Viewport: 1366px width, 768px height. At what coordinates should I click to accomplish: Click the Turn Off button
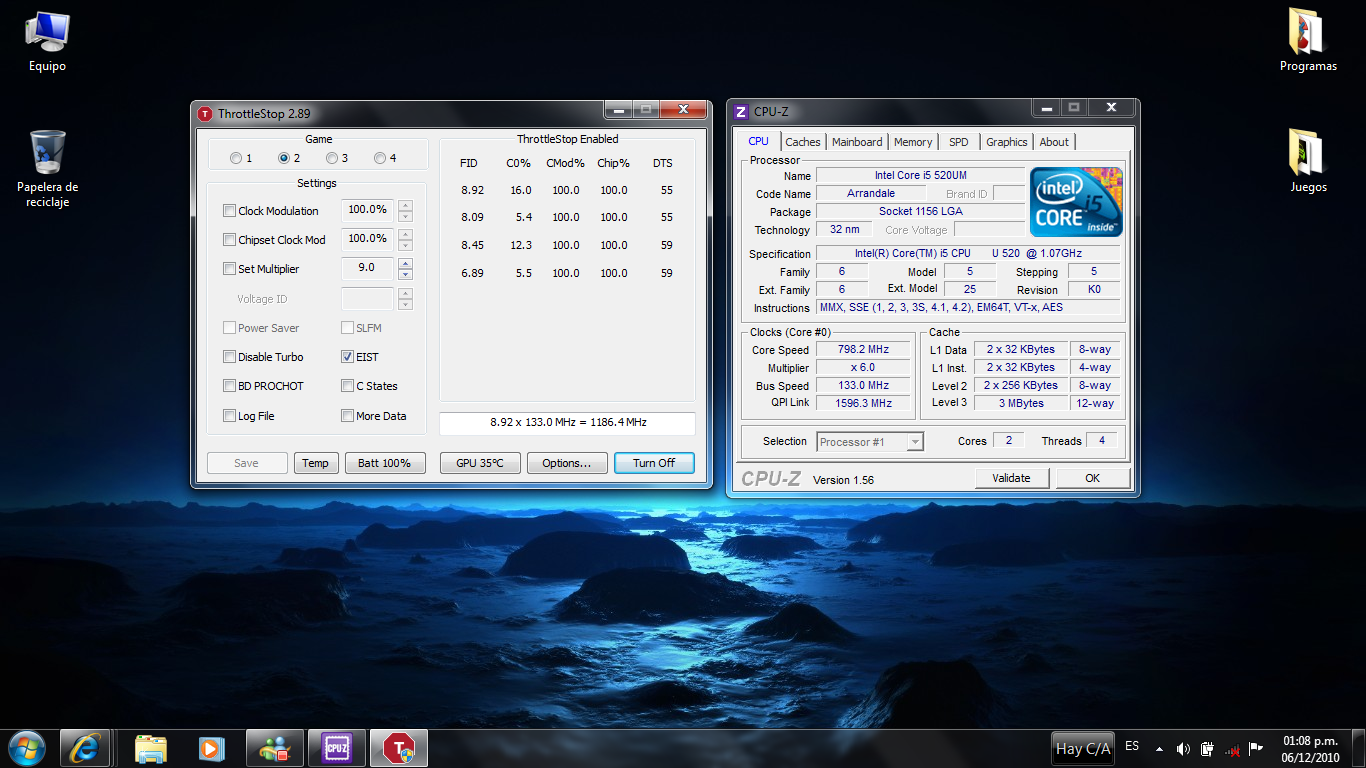pos(654,463)
